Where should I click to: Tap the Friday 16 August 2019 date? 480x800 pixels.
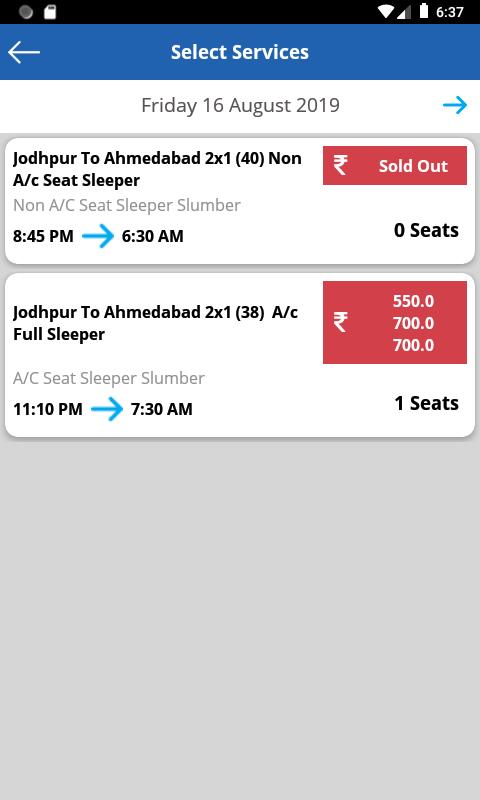coord(240,105)
